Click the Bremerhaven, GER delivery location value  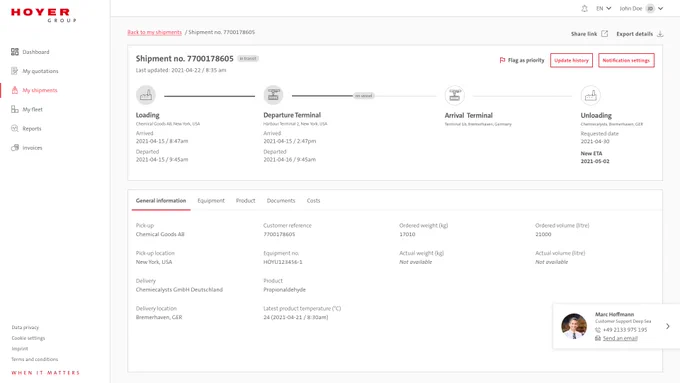(x=159, y=317)
